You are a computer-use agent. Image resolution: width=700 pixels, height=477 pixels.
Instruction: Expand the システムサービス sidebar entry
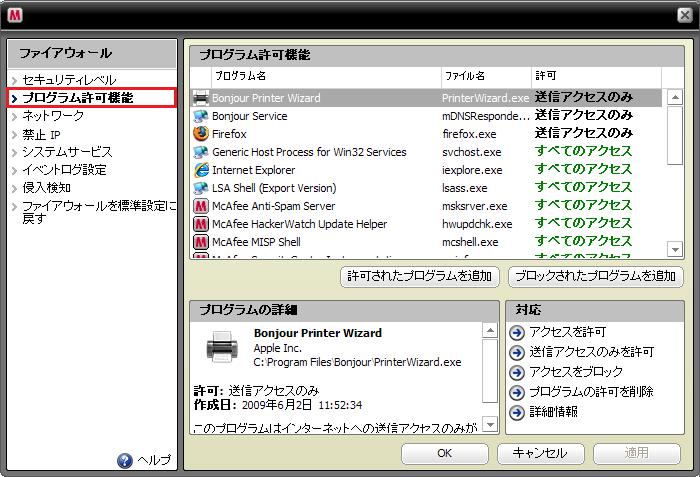click(x=67, y=152)
